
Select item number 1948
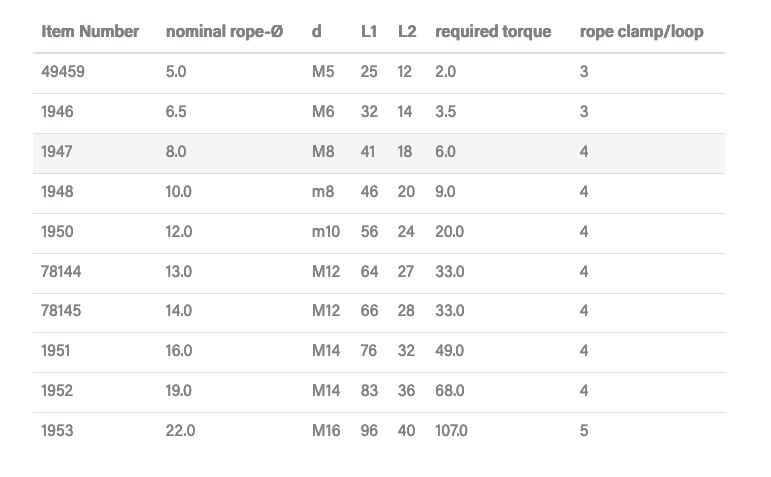pyautogui.click(x=57, y=191)
